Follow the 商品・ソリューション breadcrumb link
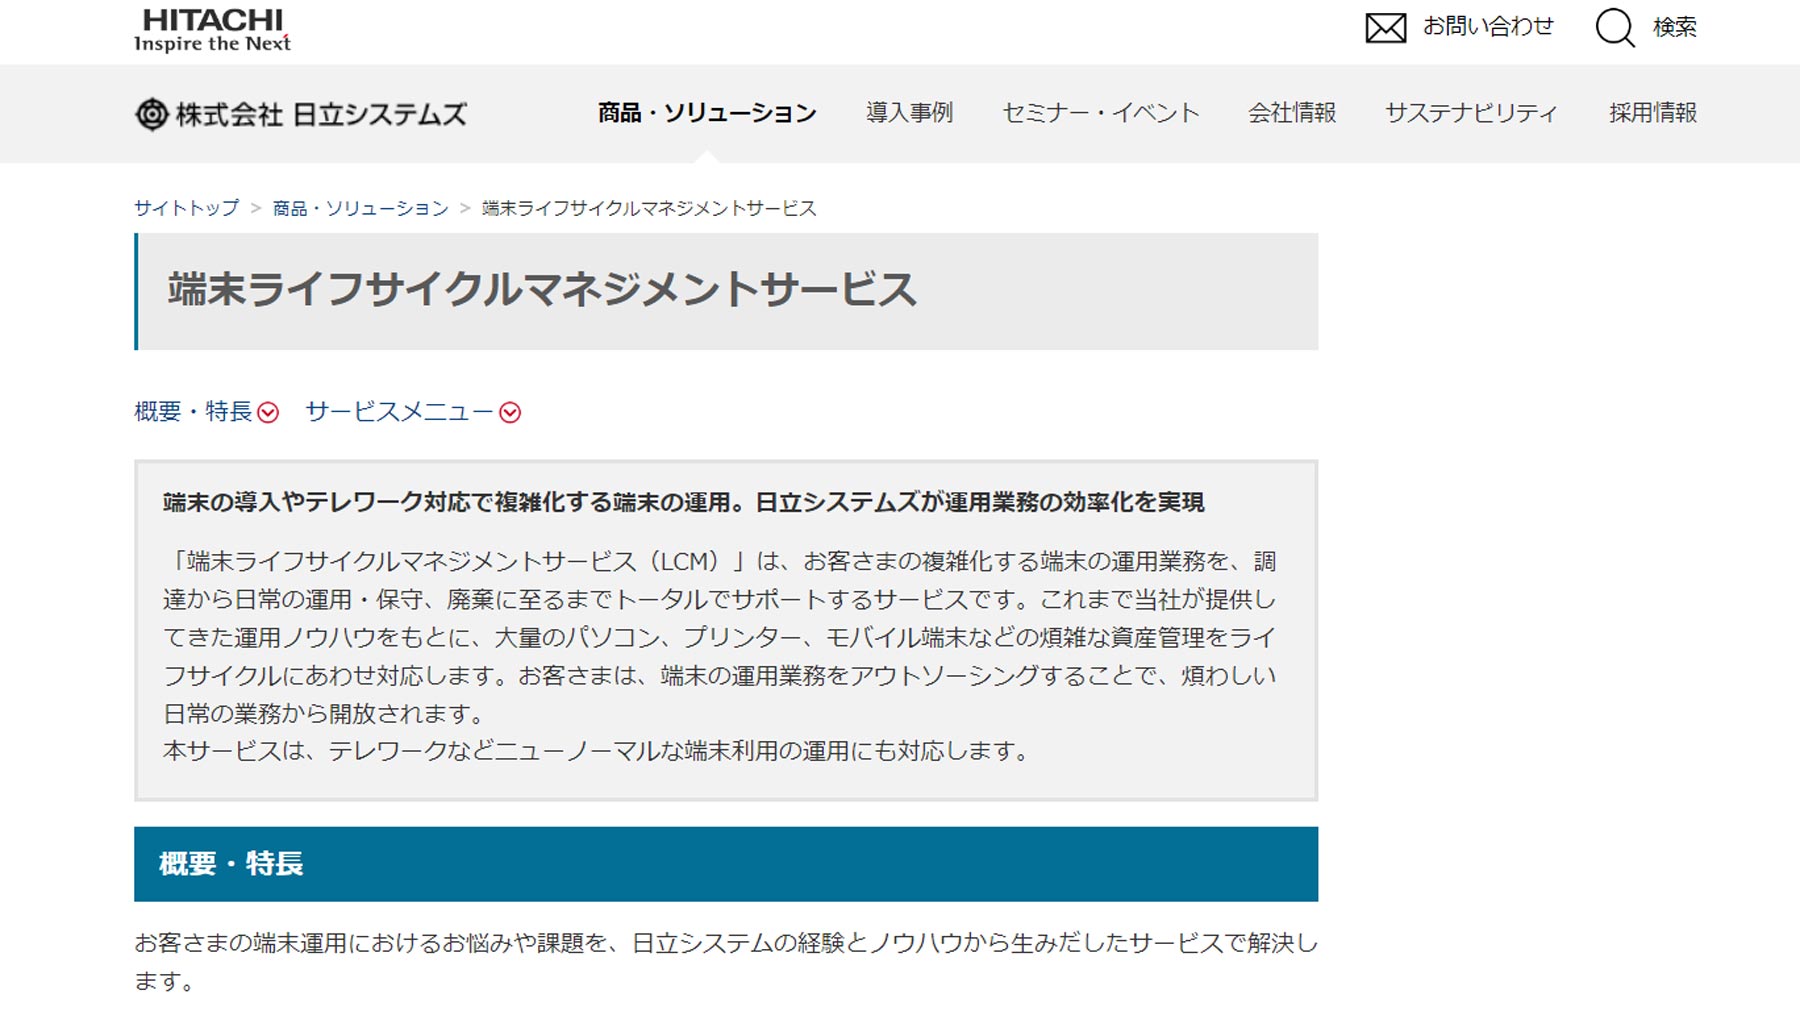Screen dimensions: 1800x1011 click(x=360, y=208)
